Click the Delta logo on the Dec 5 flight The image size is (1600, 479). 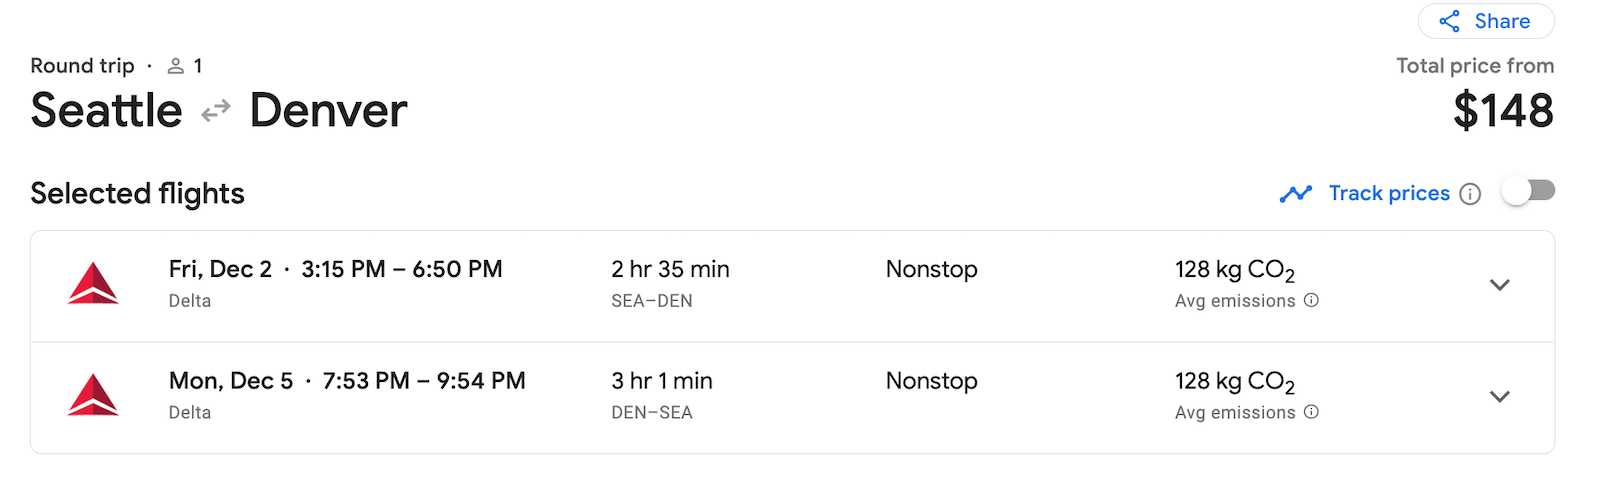93,395
